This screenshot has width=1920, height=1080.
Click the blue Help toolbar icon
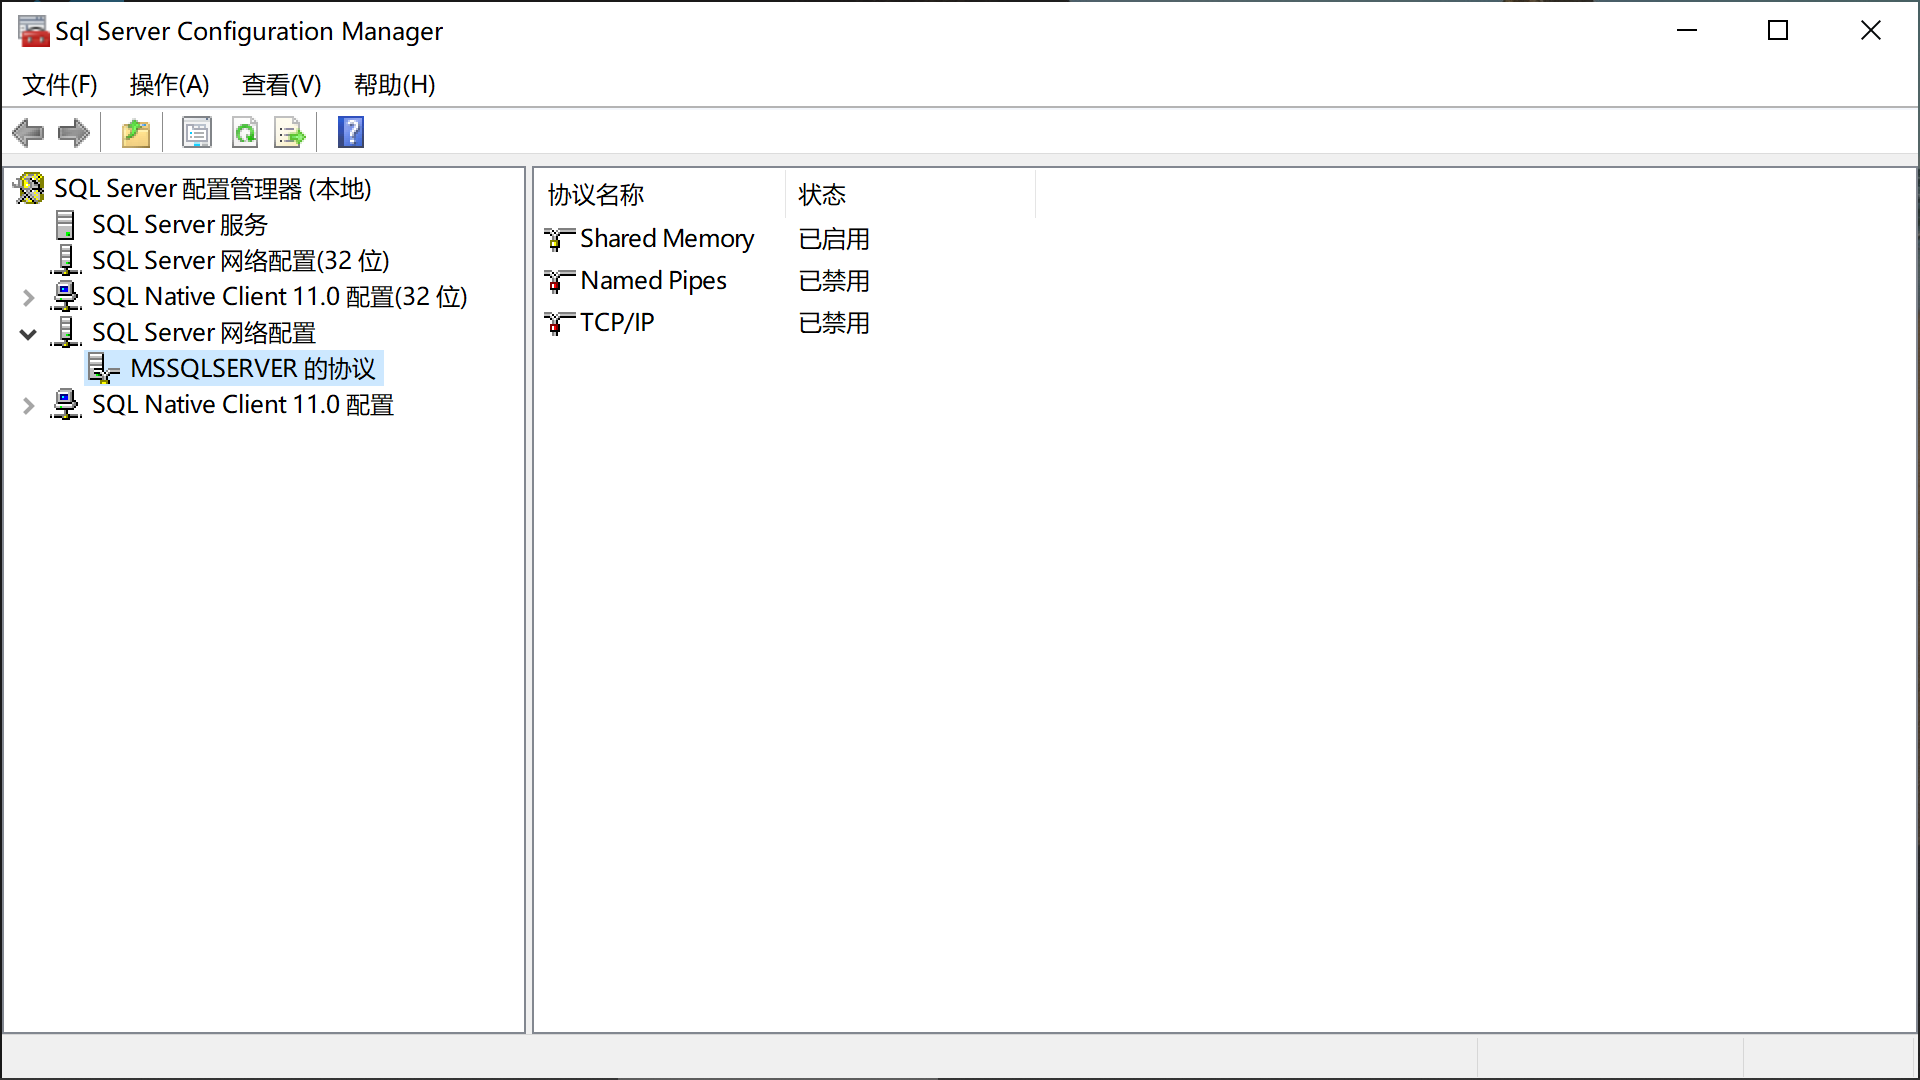[351, 132]
